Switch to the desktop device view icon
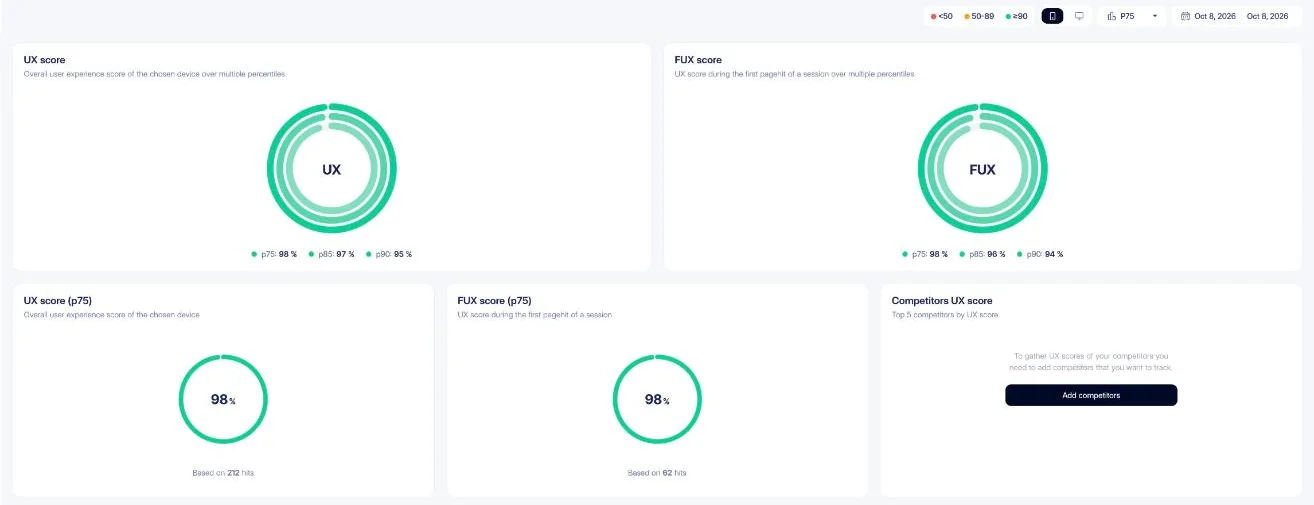Image resolution: width=1314 pixels, height=505 pixels. pyautogui.click(x=1079, y=16)
